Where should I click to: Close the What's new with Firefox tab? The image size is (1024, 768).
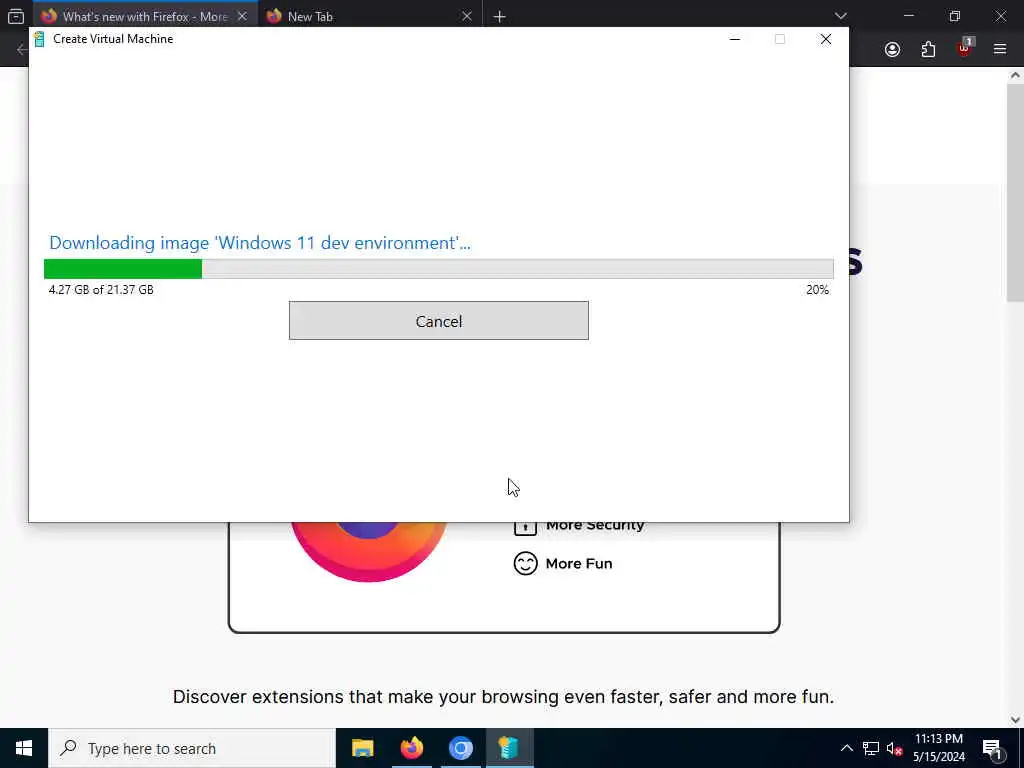(242, 16)
